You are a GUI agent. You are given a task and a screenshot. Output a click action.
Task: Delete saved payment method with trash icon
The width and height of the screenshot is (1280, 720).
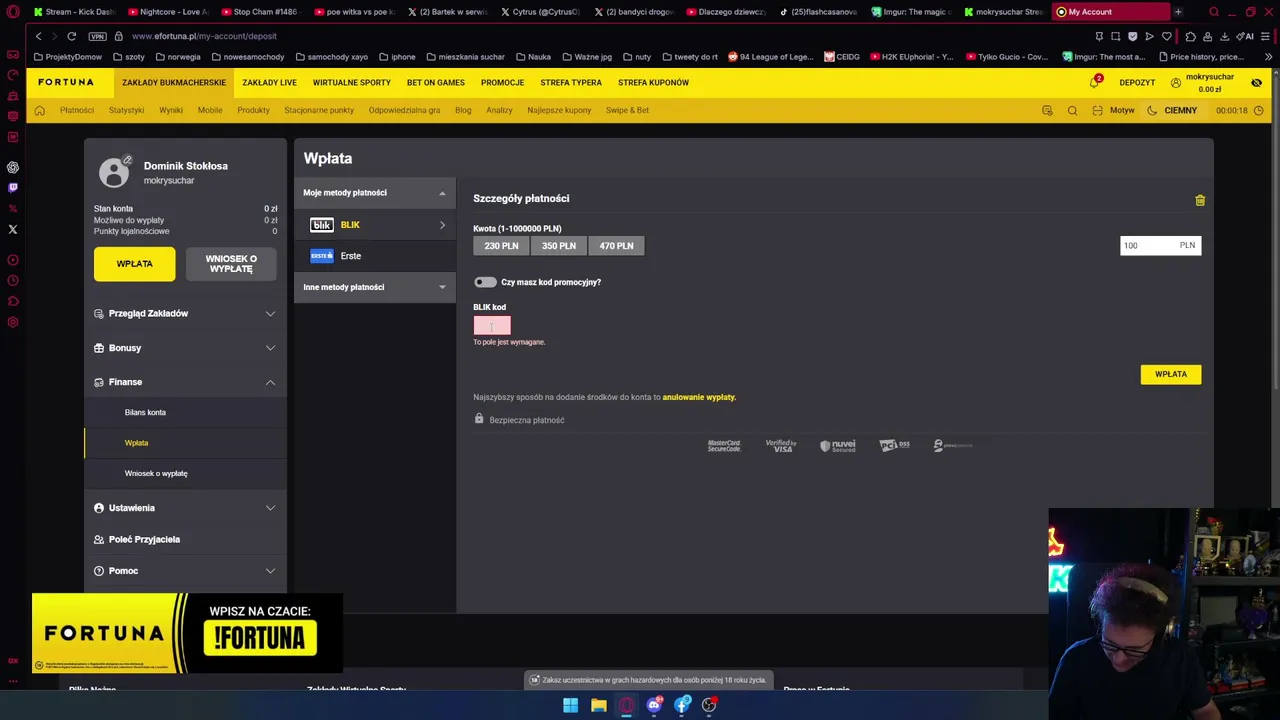point(1200,200)
